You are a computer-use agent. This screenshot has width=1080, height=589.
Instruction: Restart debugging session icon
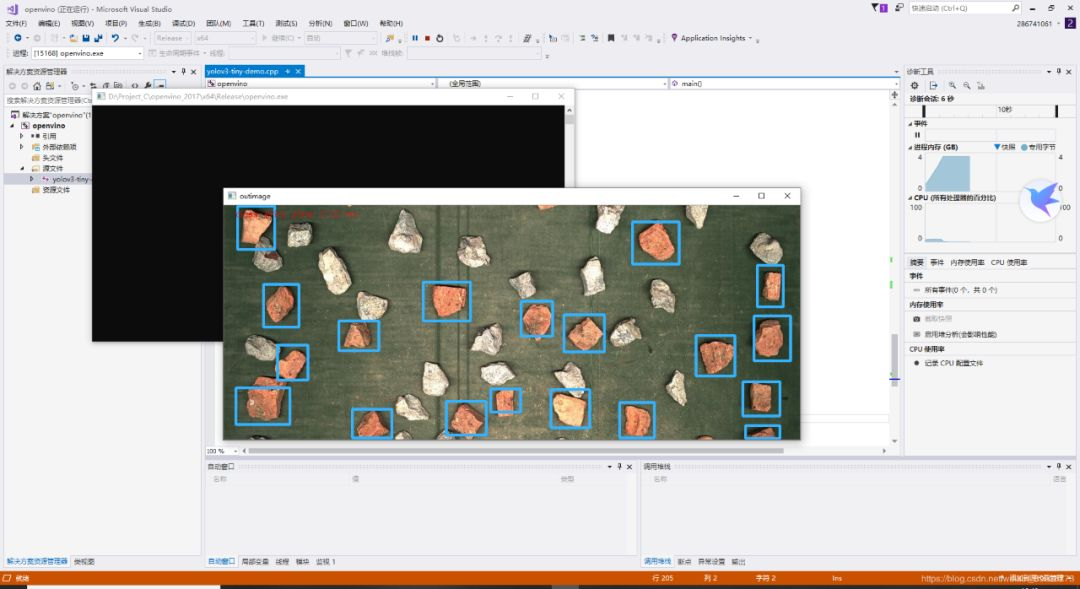click(x=439, y=38)
